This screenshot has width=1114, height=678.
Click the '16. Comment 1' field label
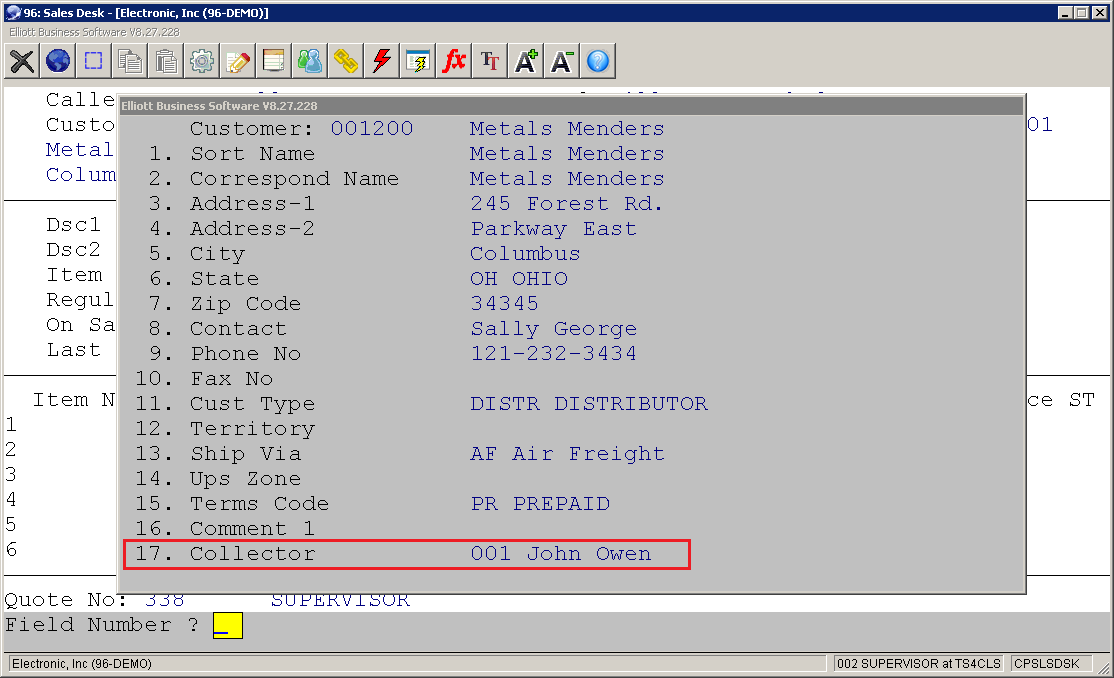tap(225, 529)
